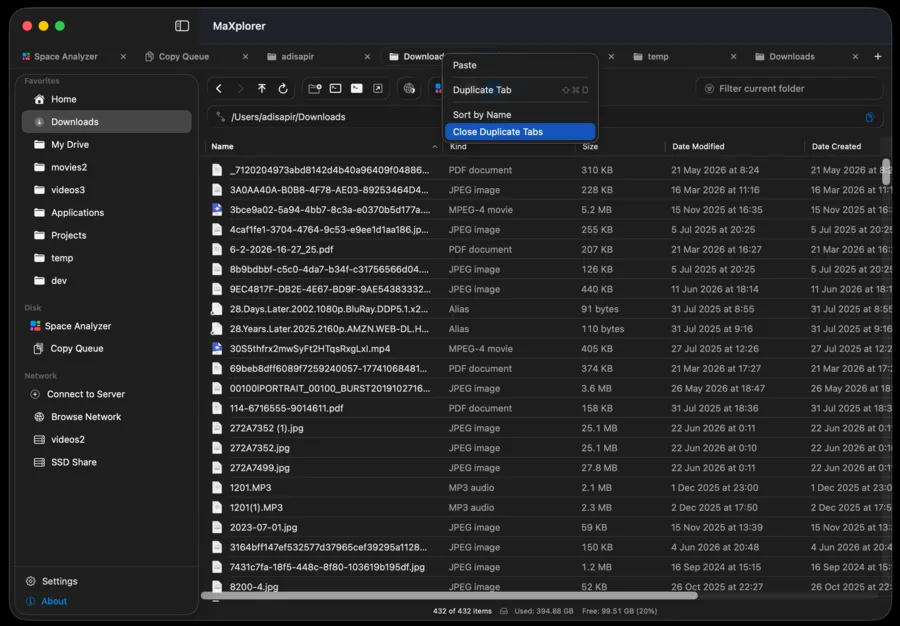Viewport: 900px width, 626px height.
Task: Click the horizontal scrollbar at the bottom
Action: pyautogui.click(x=449, y=596)
